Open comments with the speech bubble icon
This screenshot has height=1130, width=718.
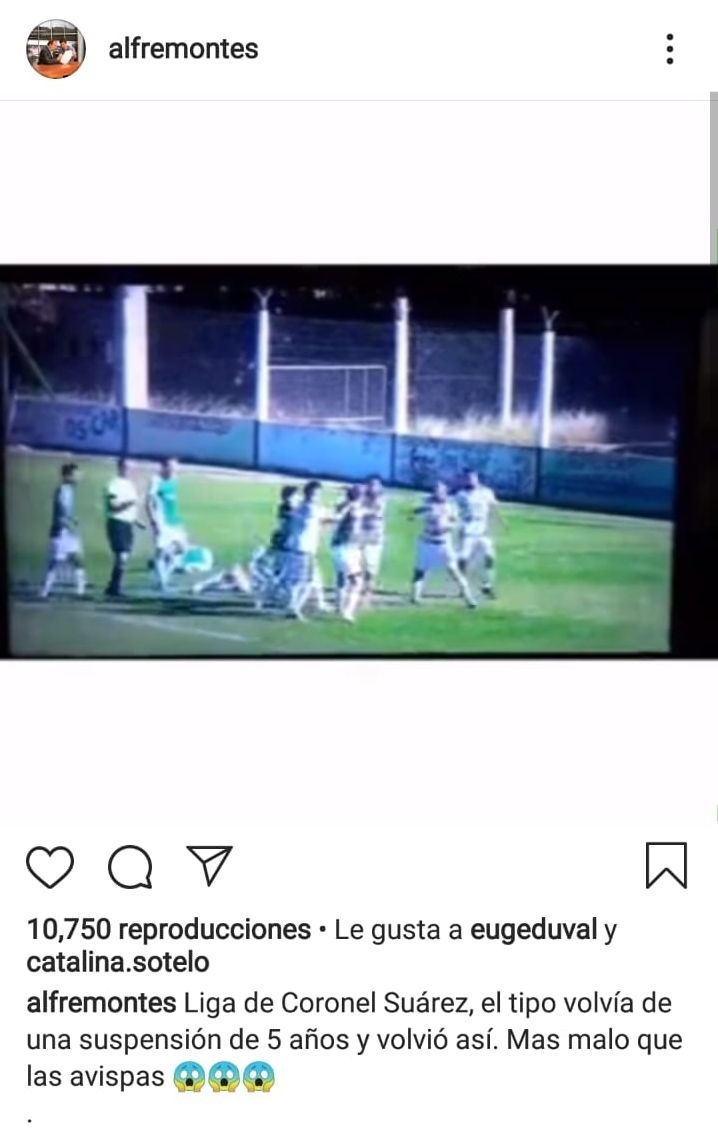pyautogui.click(x=130, y=867)
